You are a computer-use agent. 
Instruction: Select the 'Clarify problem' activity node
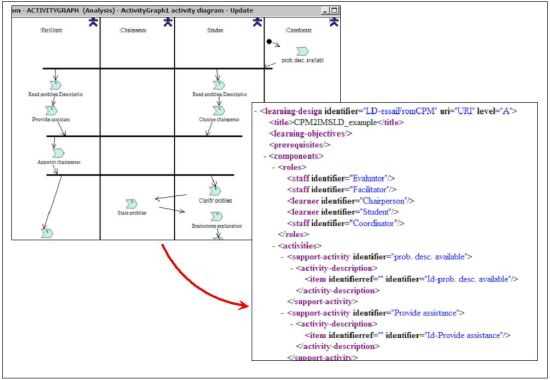click(x=215, y=191)
